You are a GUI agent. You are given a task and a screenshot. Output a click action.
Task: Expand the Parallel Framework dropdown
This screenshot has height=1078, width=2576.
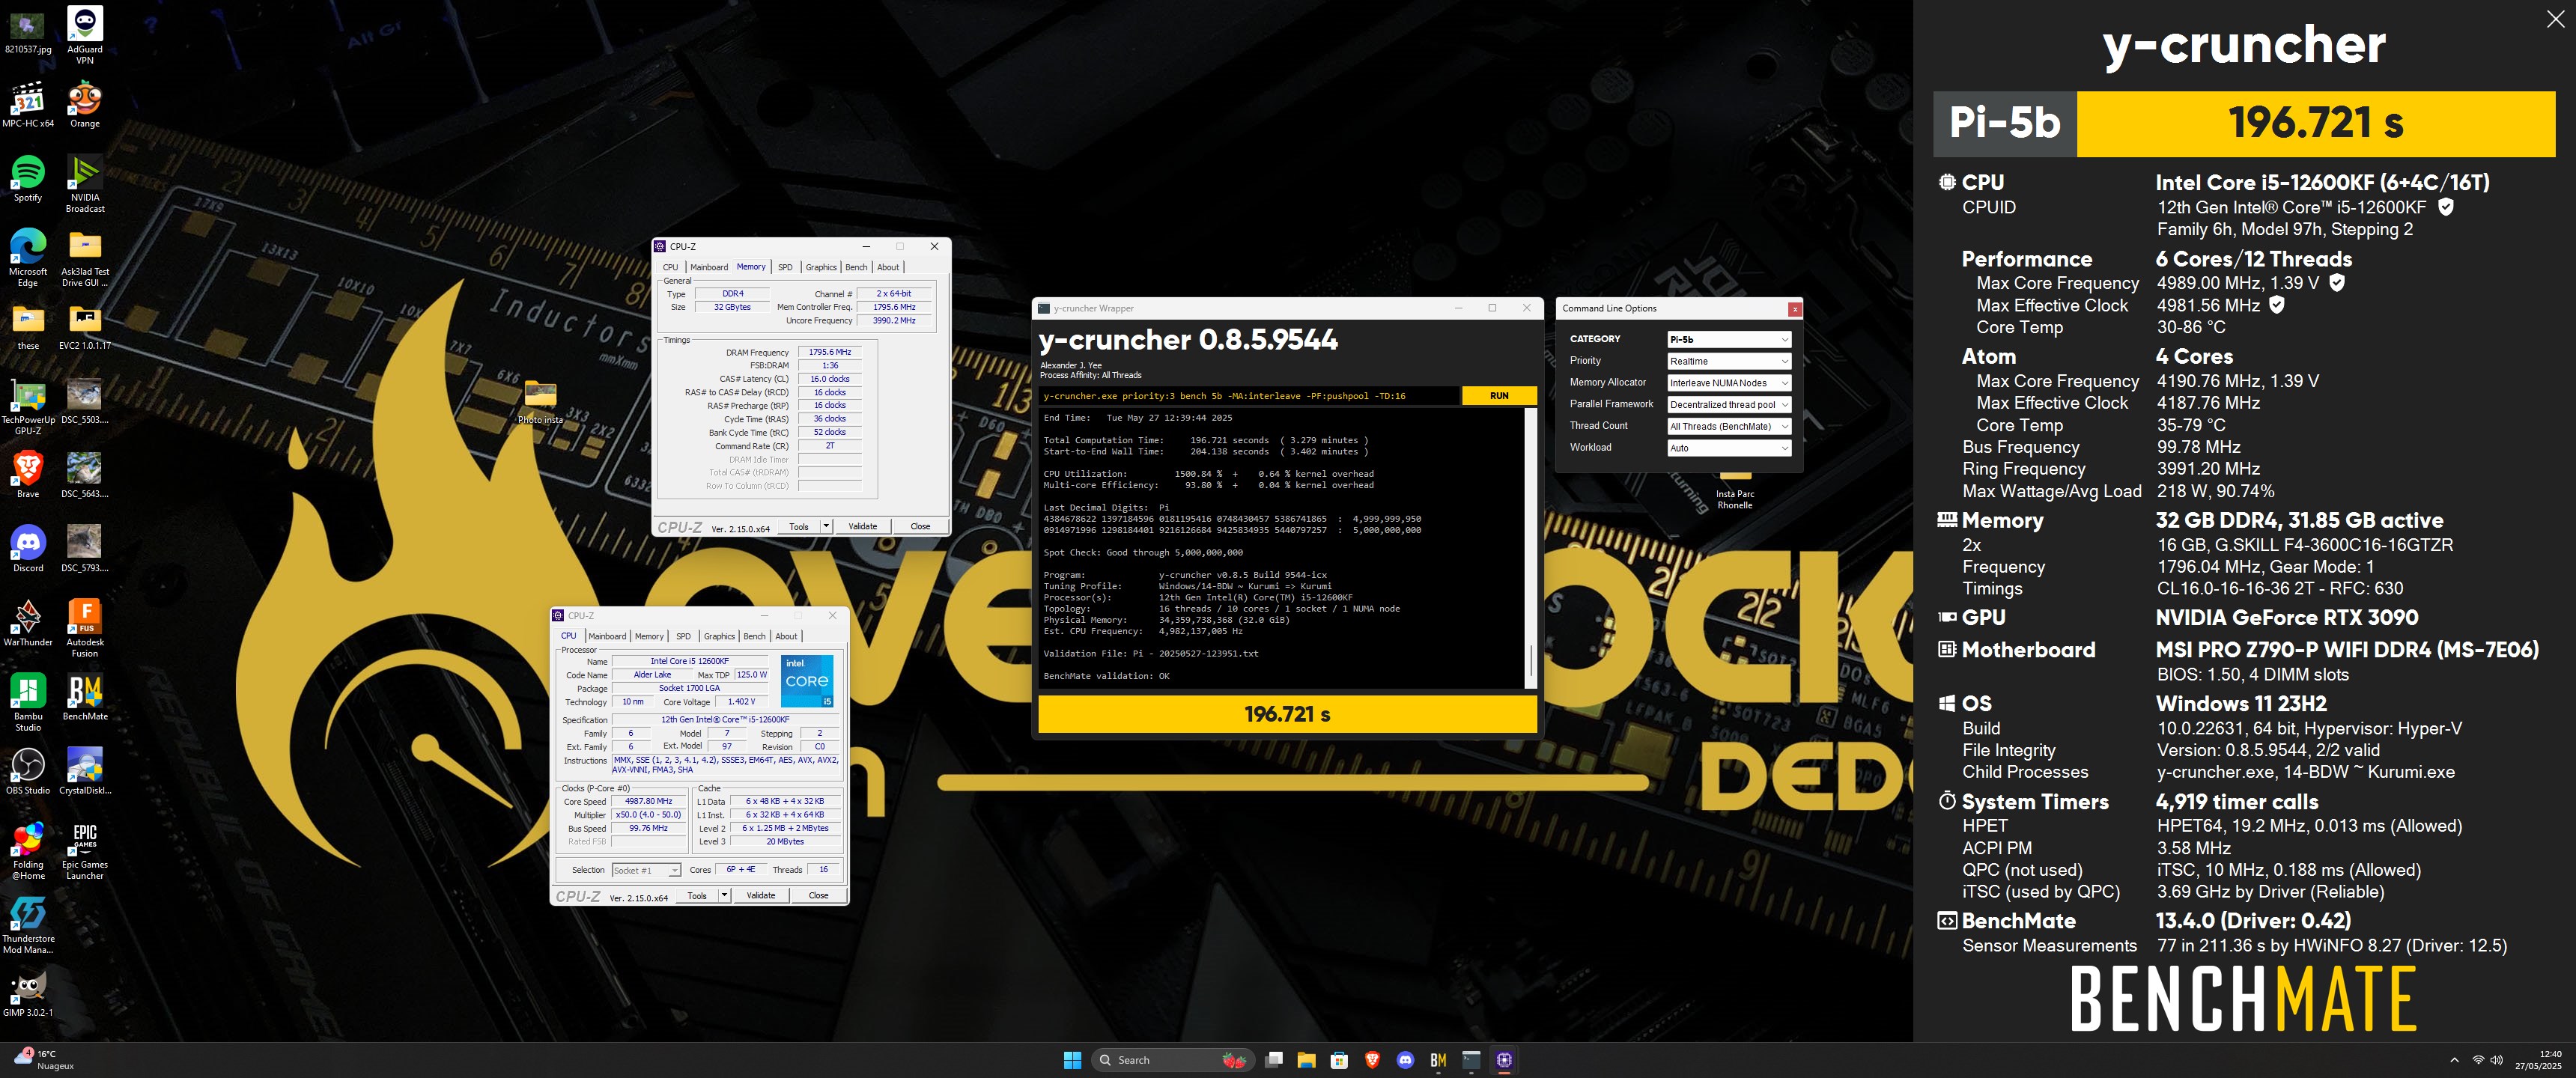tap(1729, 405)
